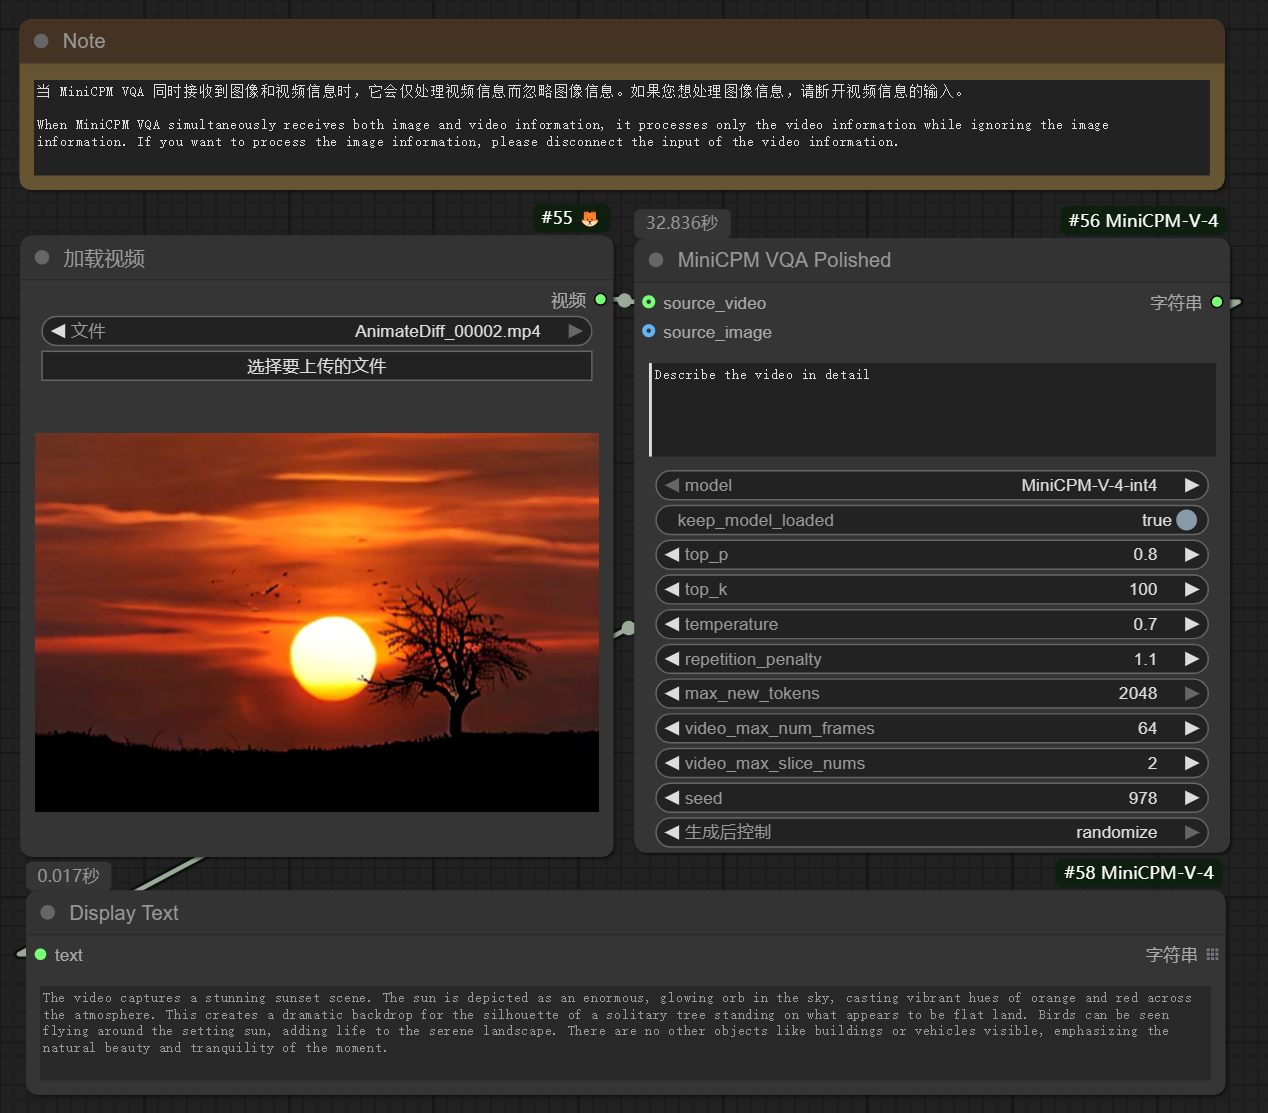The width and height of the screenshot is (1268, 1113).
Task: Decrease temperature with left arrow
Action: click(672, 624)
